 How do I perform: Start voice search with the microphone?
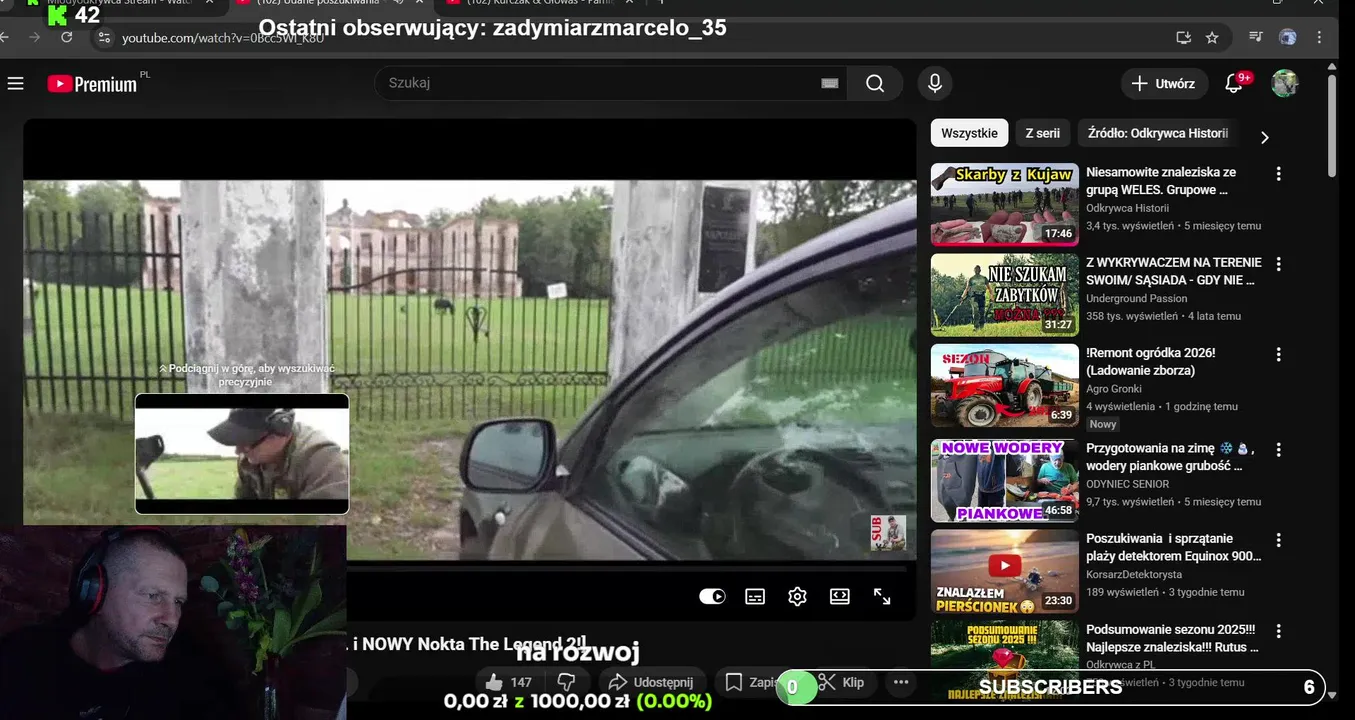935,83
